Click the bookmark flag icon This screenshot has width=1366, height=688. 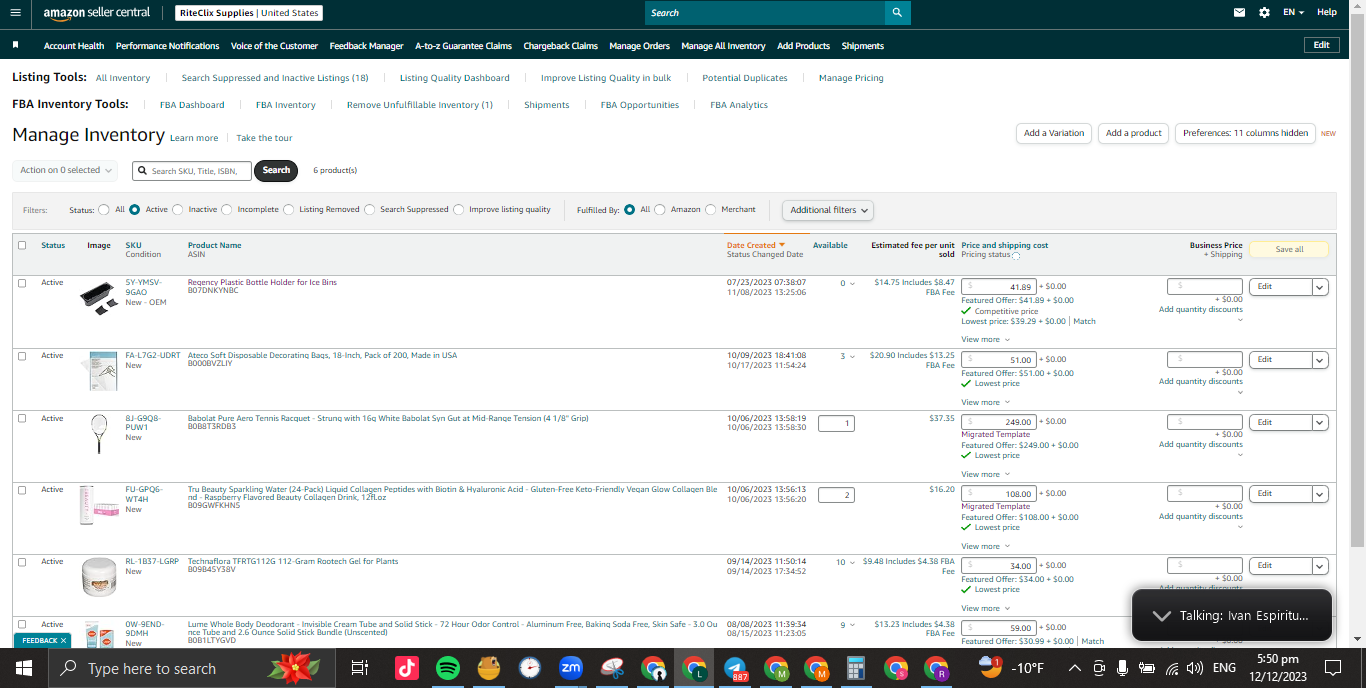click(x=15, y=45)
